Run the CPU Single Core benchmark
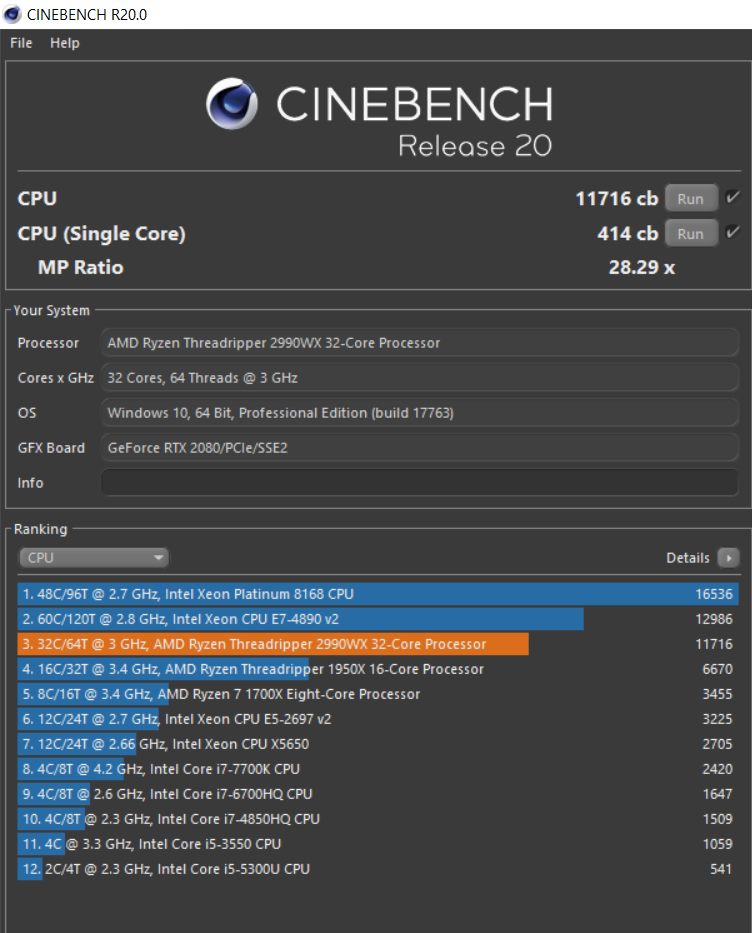Screen dimensions: 752x933 [x=691, y=233]
